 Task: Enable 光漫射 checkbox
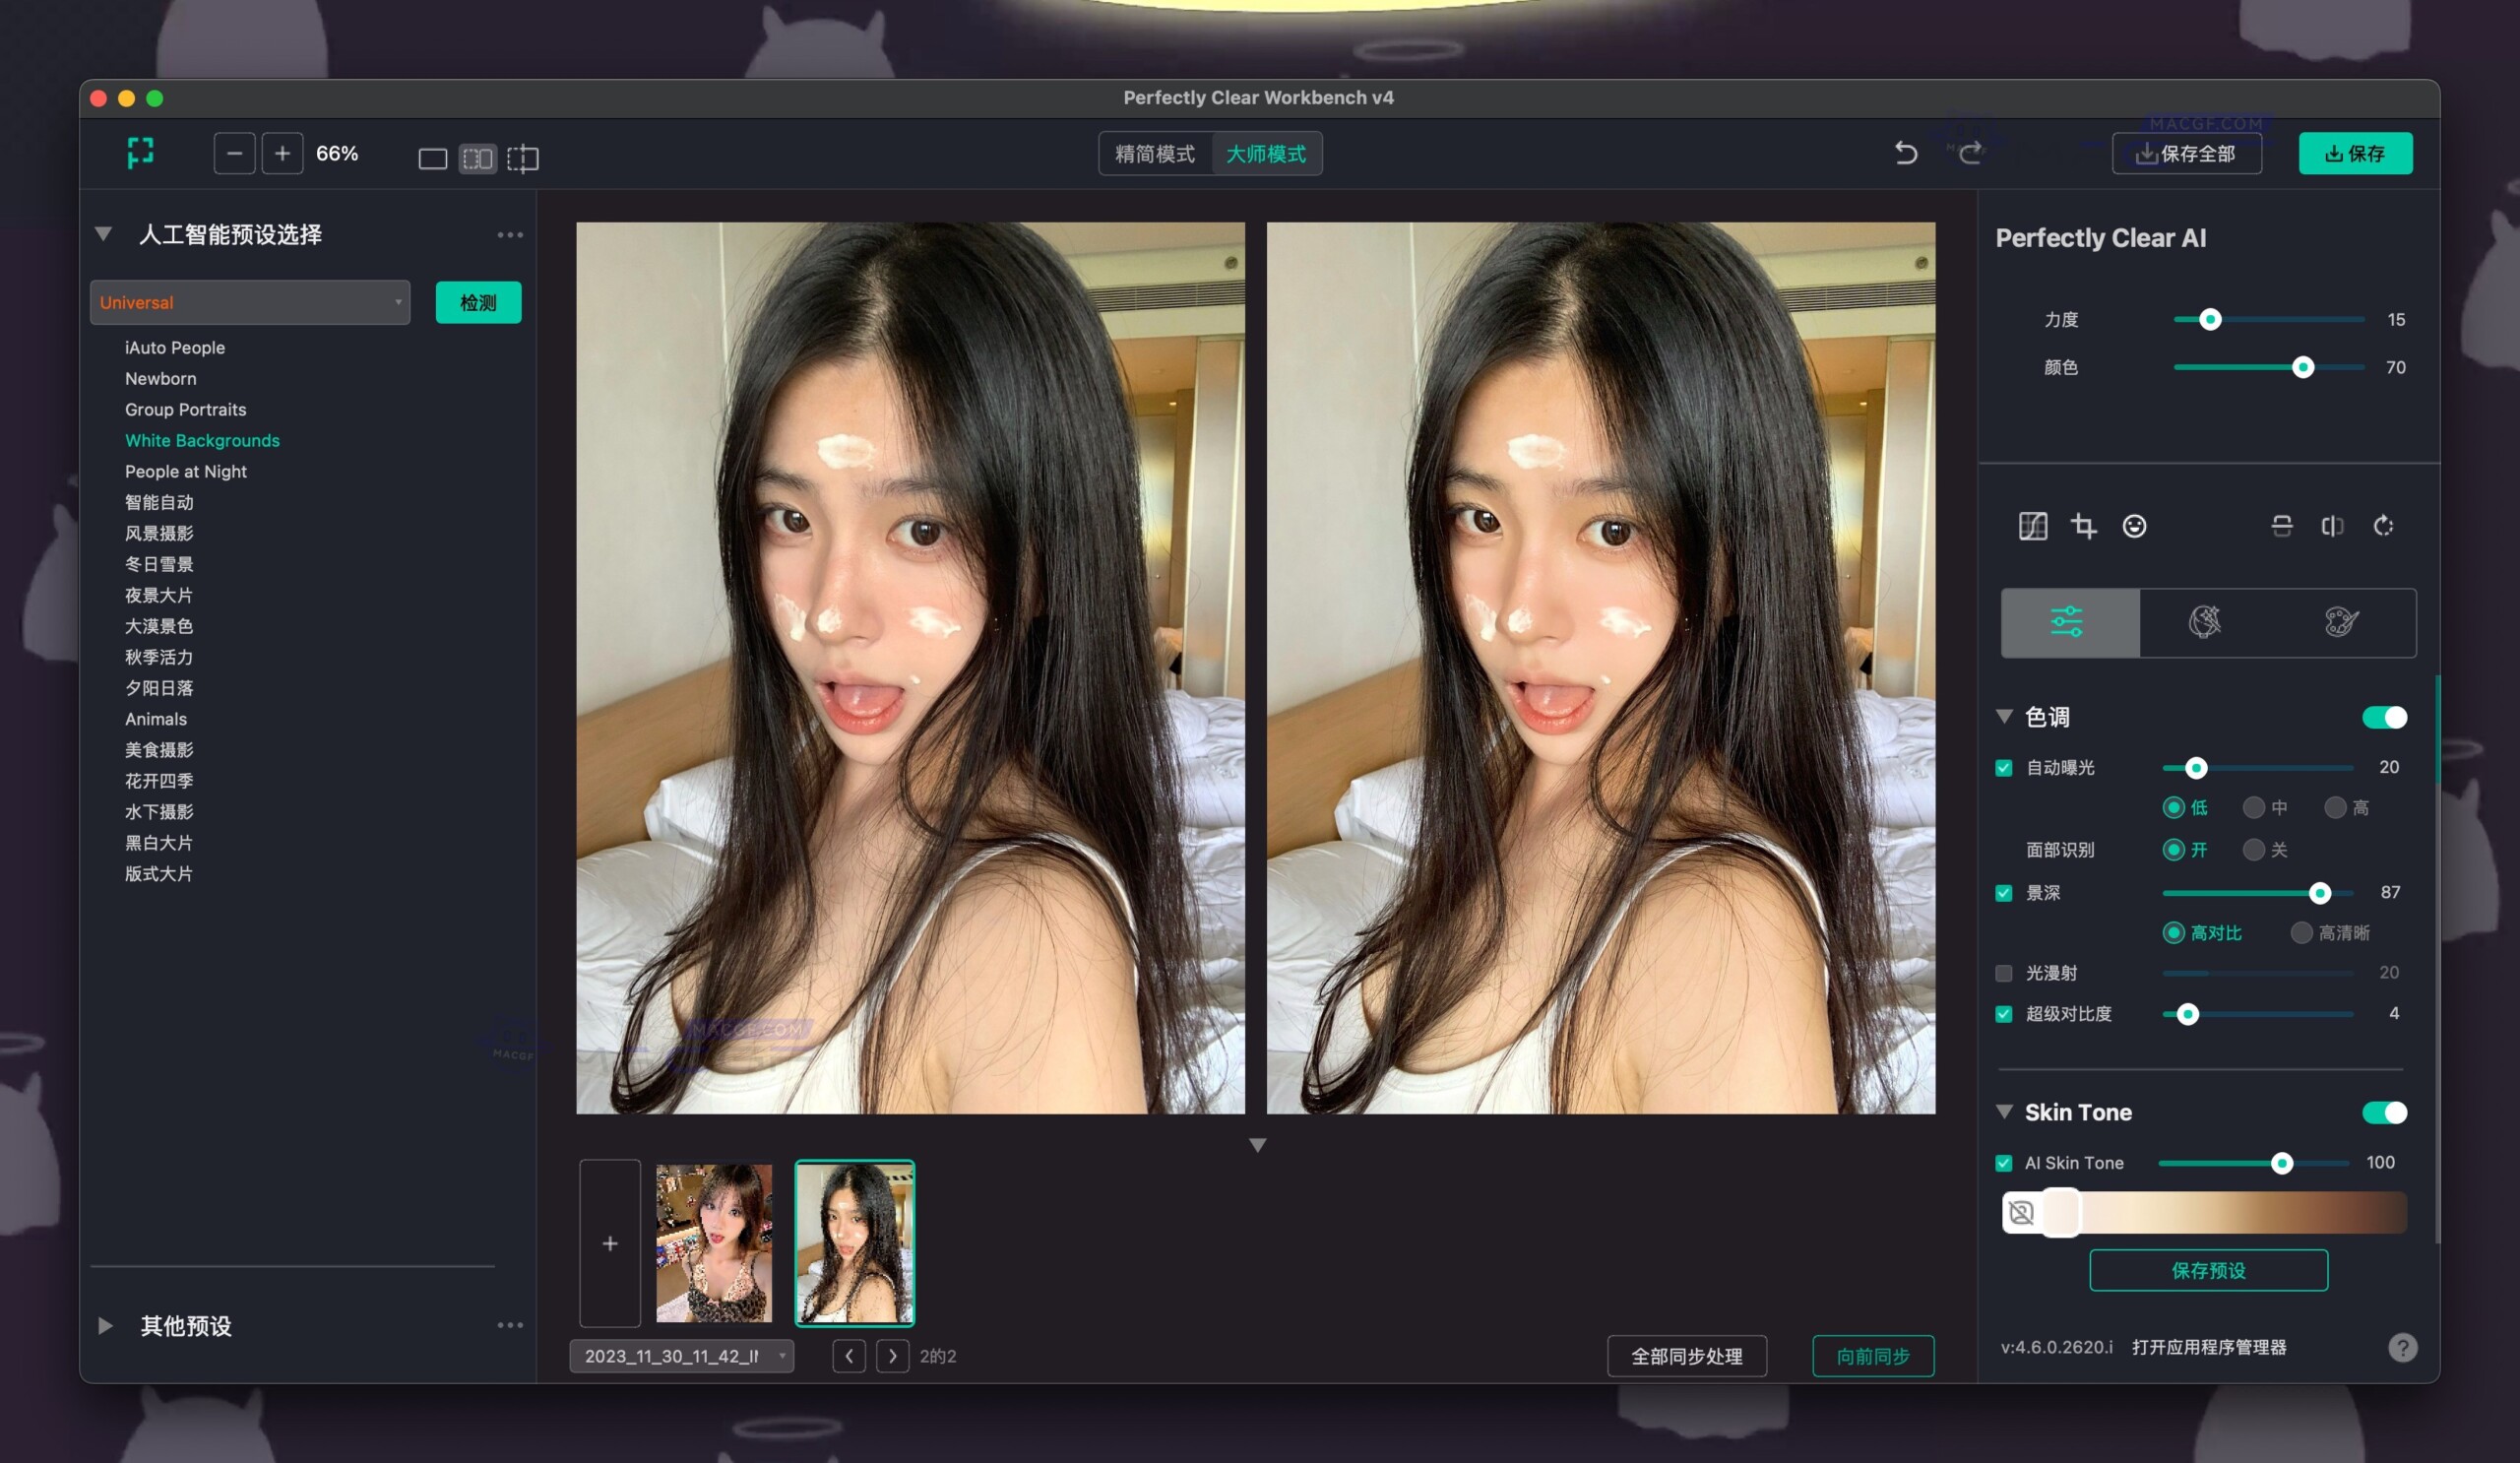click(2004, 972)
